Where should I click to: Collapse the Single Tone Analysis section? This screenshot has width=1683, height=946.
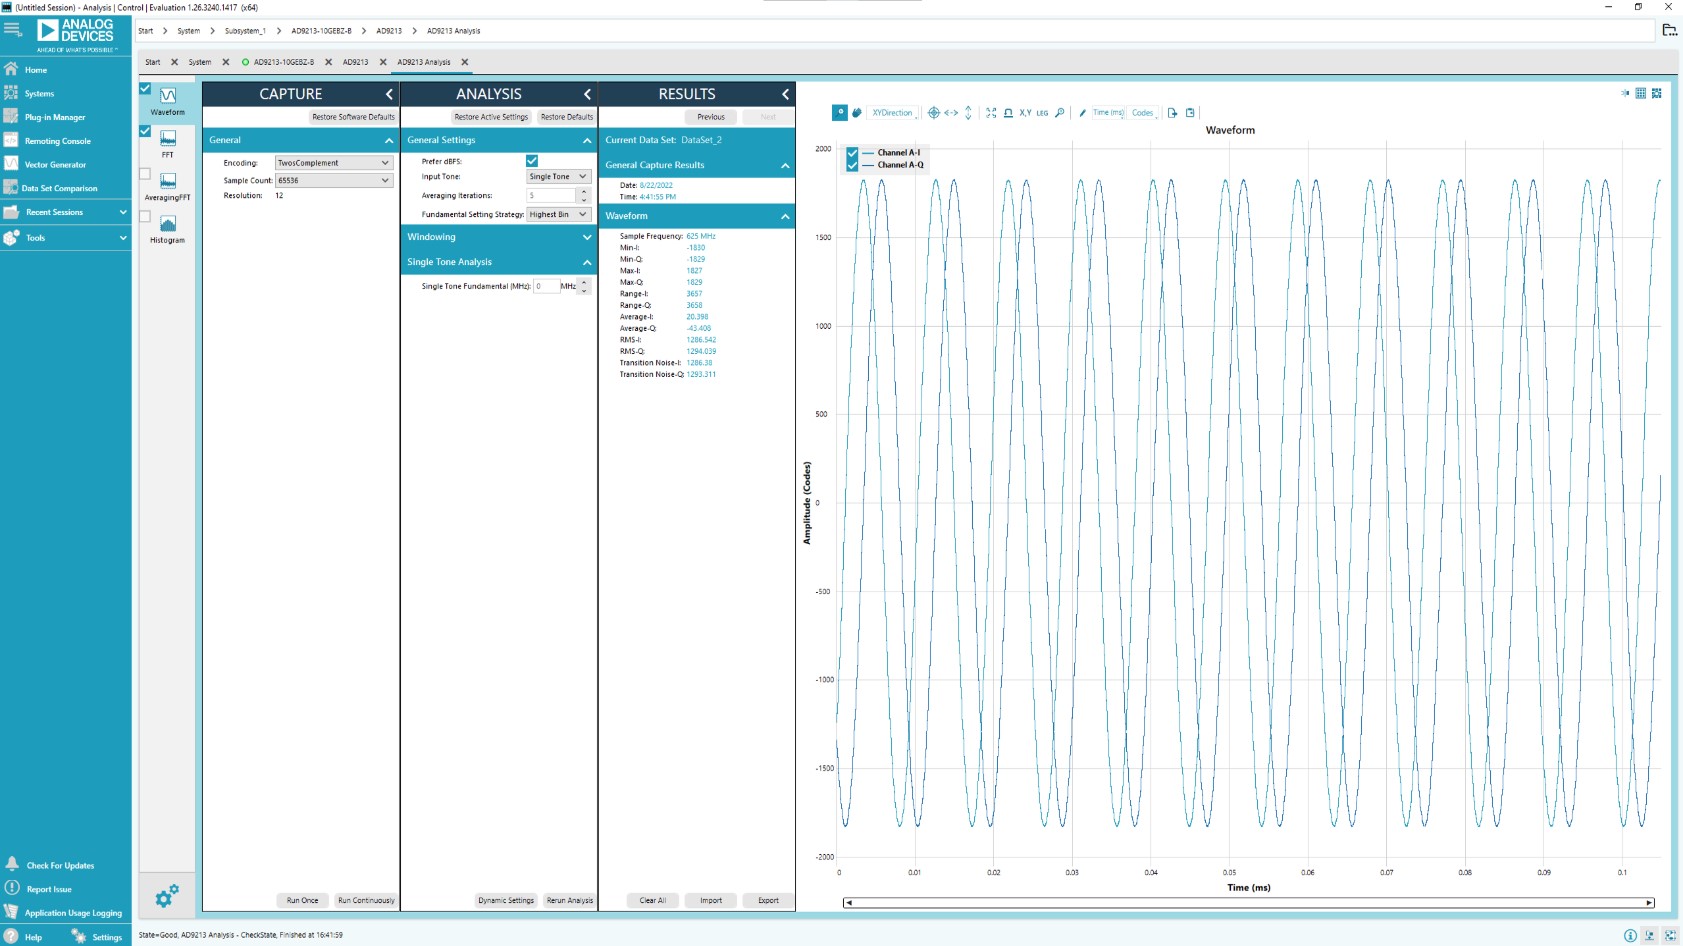coord(586,262)
